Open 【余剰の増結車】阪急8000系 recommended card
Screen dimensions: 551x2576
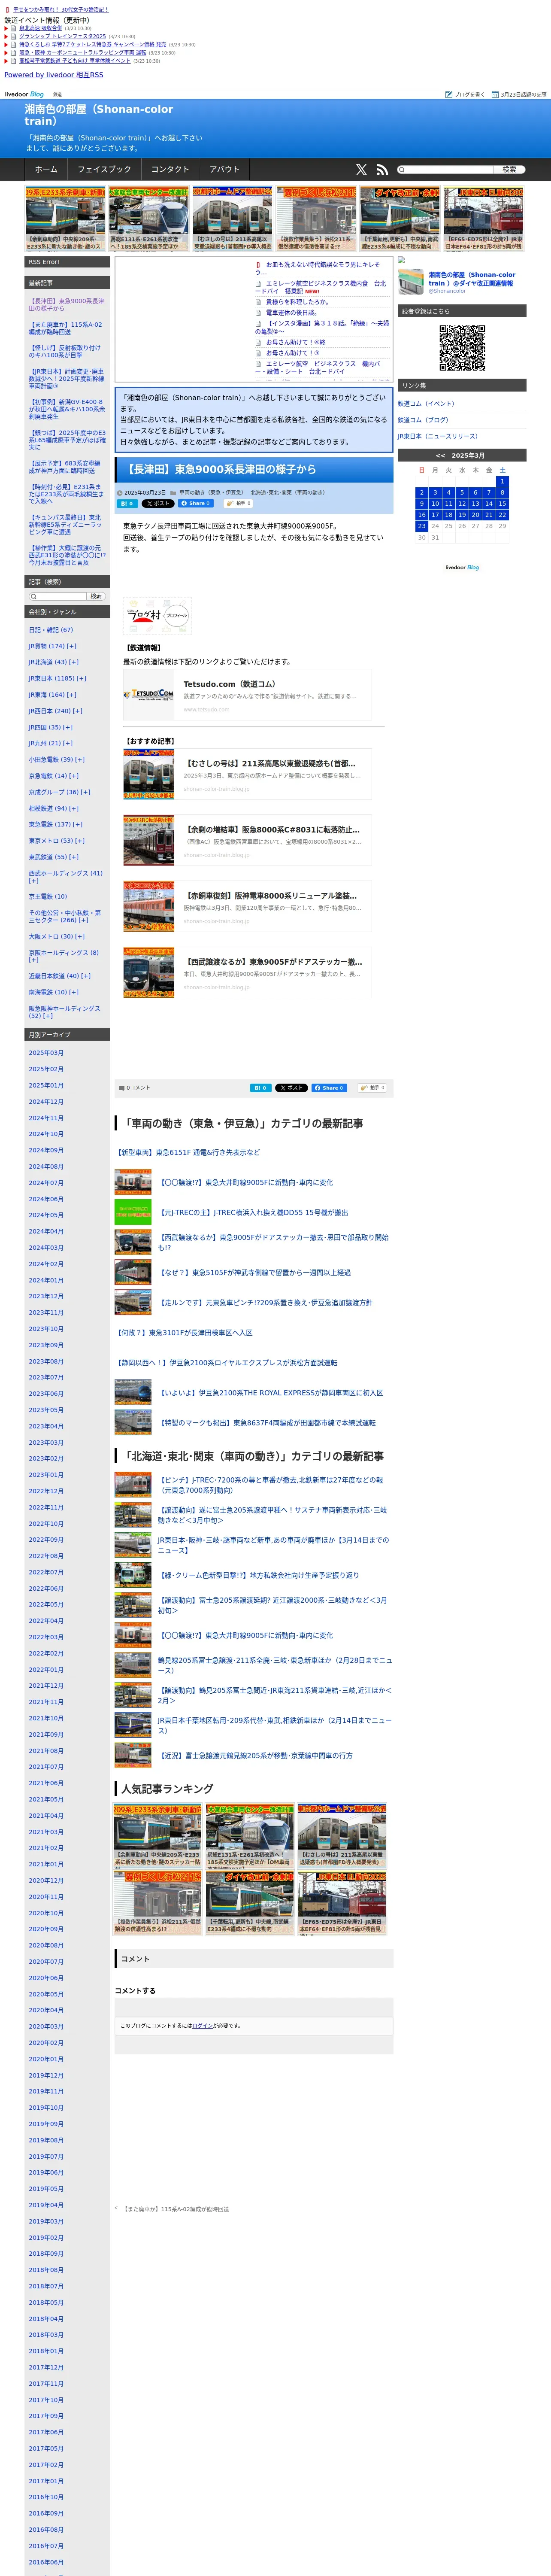pyautogui.click(x=247, y=840)
